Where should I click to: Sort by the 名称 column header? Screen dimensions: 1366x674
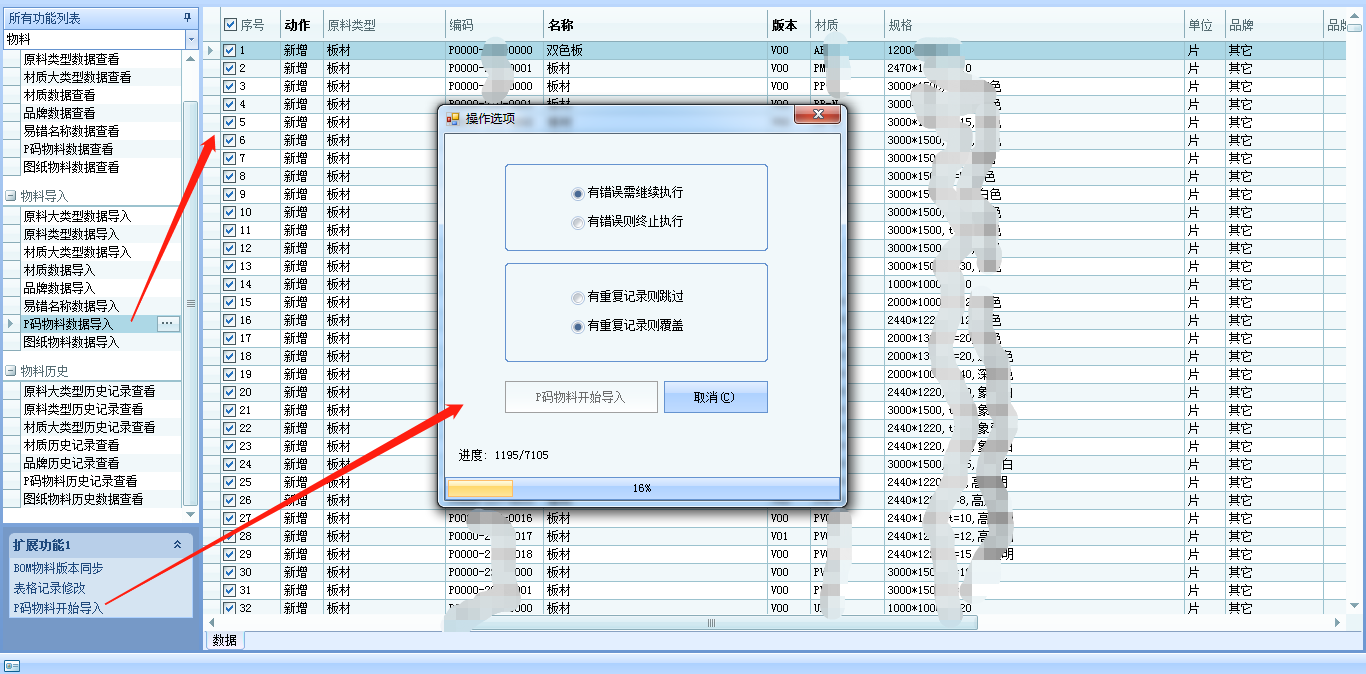[655, 25]
